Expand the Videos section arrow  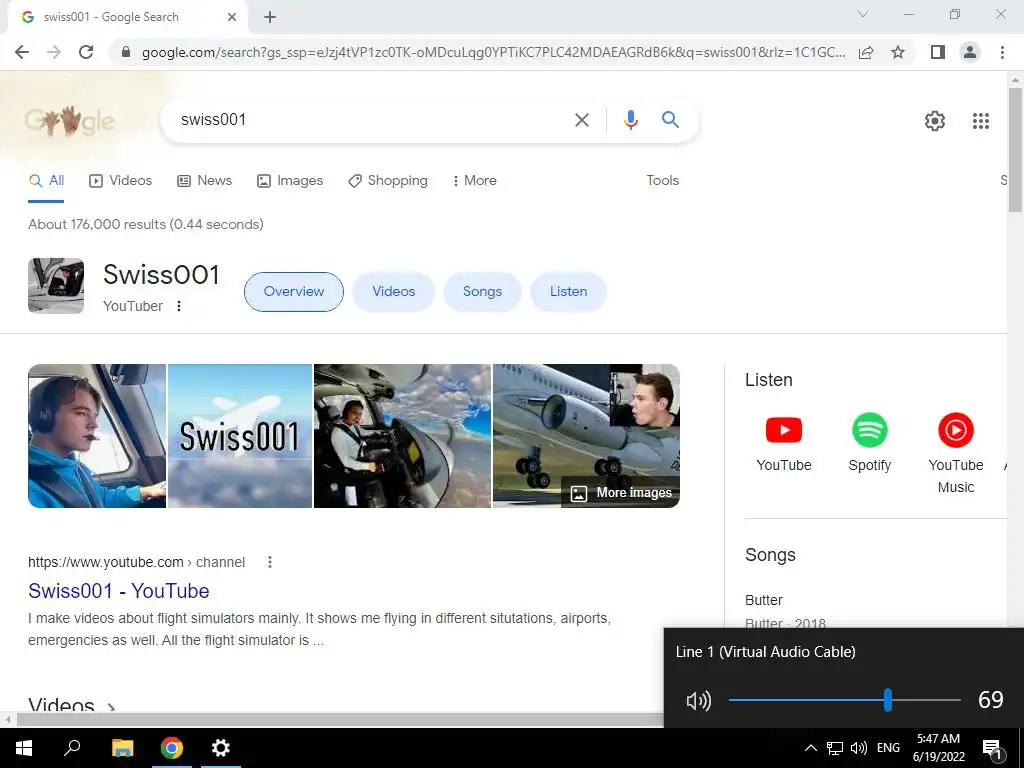point(112,707)
